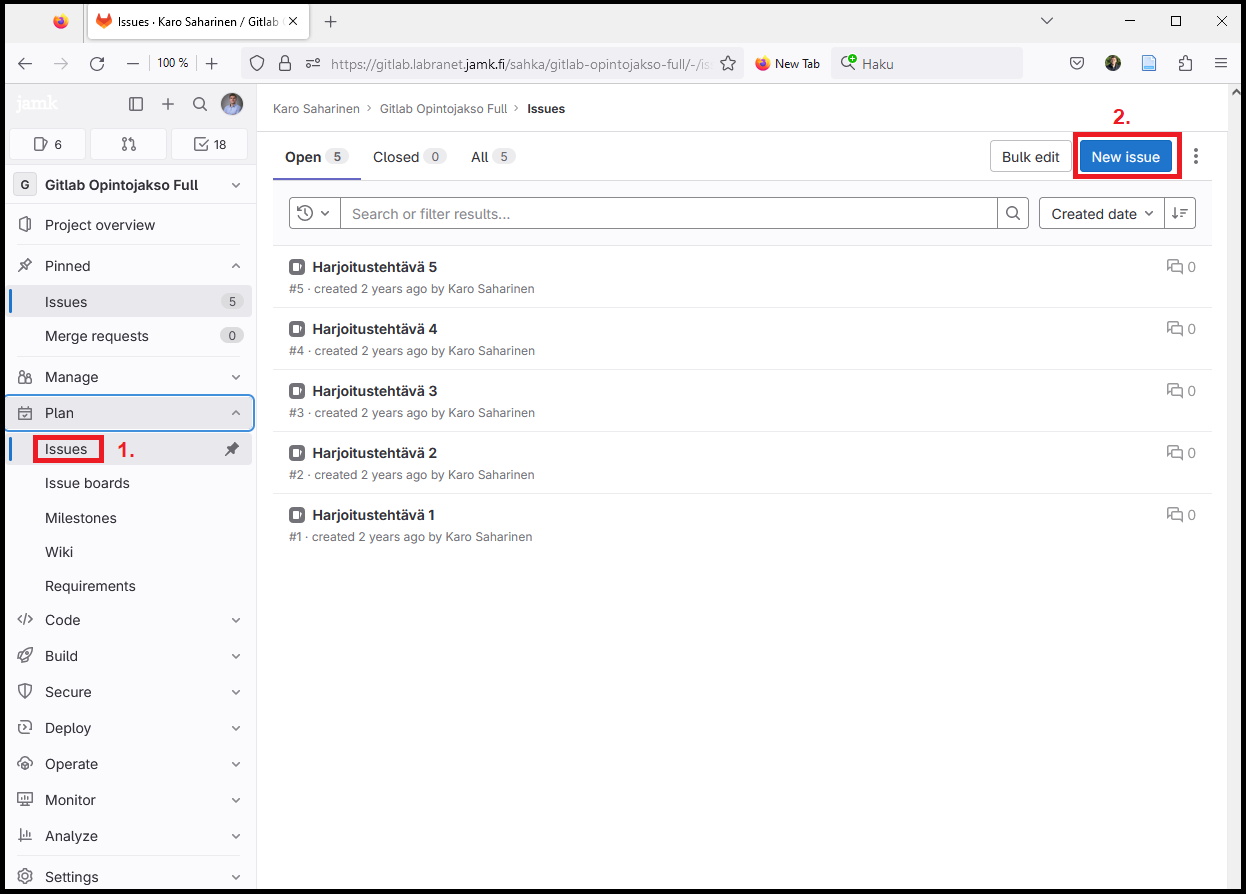Open the Created date sort dropdown
The width and height of the screenshot is (1246, 894).
pyautogui.click(x=1102, y=213)
